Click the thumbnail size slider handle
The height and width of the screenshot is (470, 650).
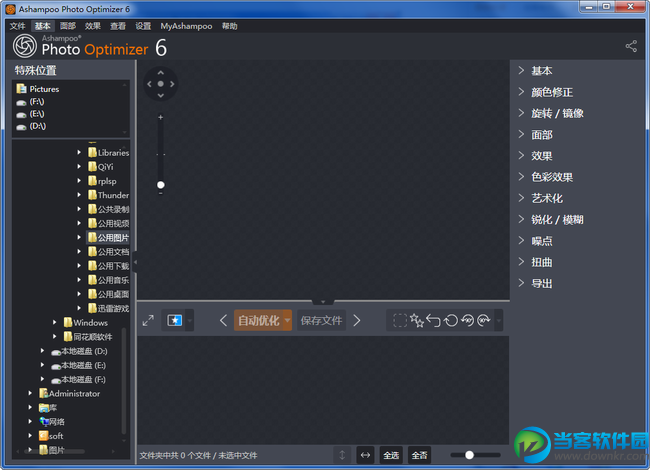click(469, 455)
